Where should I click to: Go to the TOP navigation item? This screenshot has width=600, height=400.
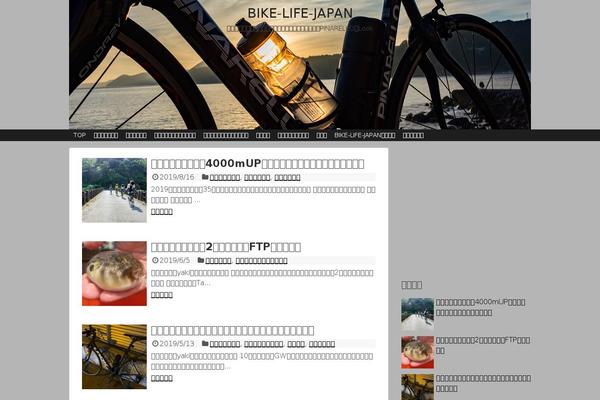80,135
